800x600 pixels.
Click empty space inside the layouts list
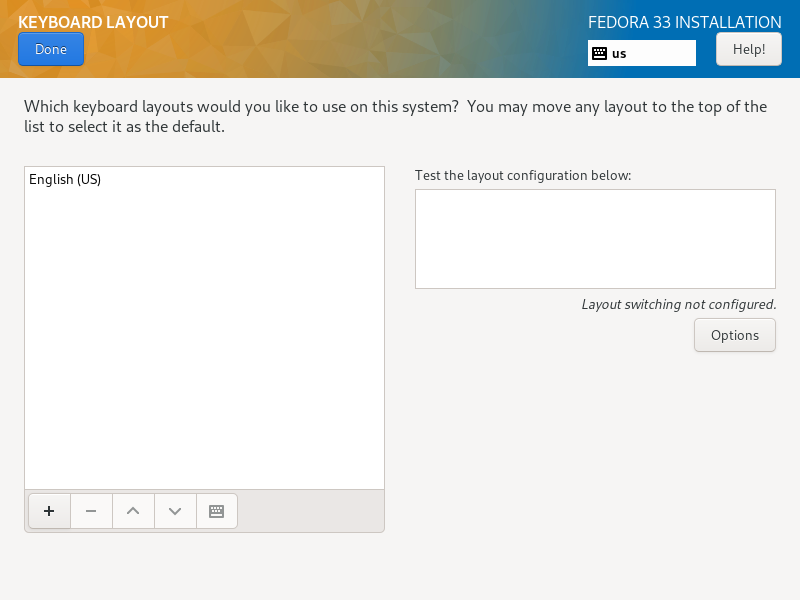tap(204, 337)
